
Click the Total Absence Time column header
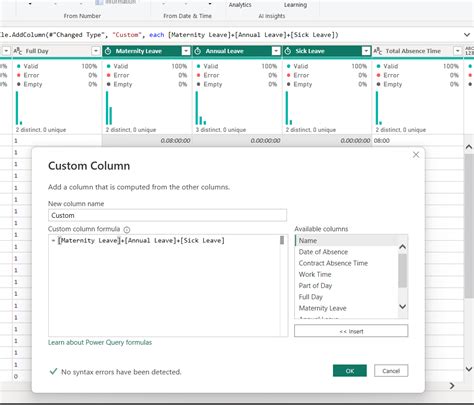point(417,51)
